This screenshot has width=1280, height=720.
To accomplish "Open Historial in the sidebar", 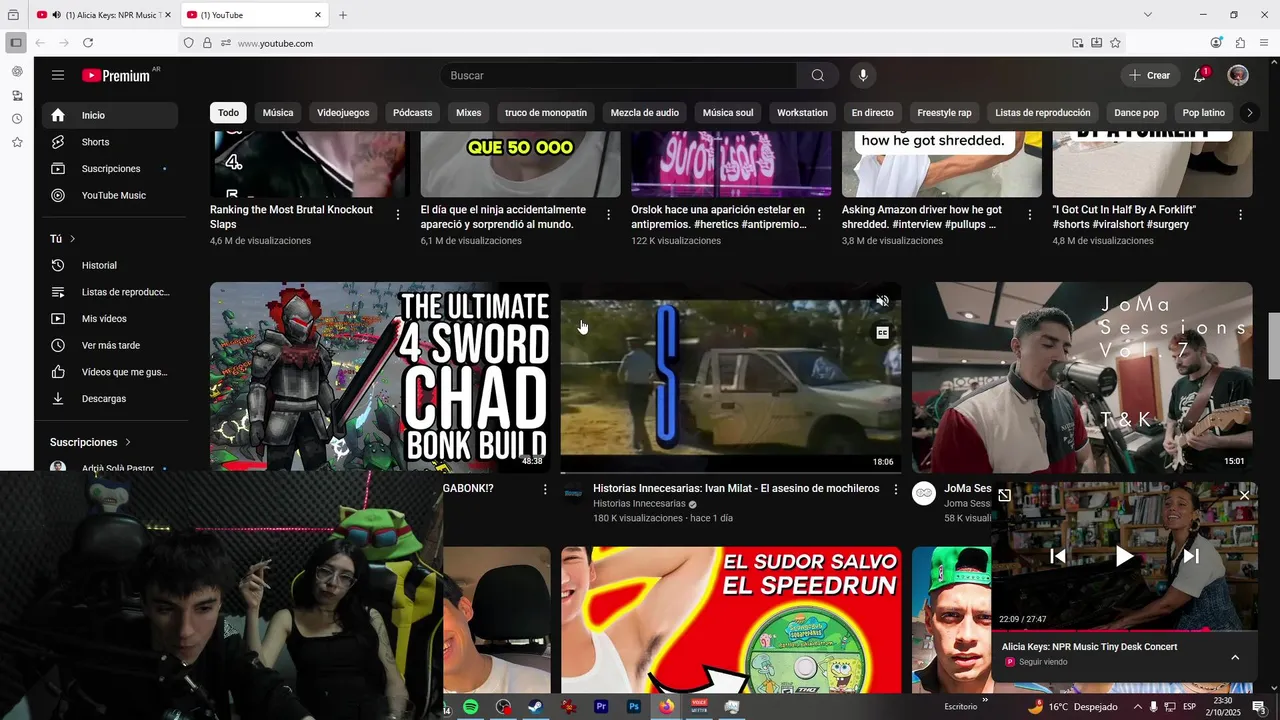I will coord(110,265).
